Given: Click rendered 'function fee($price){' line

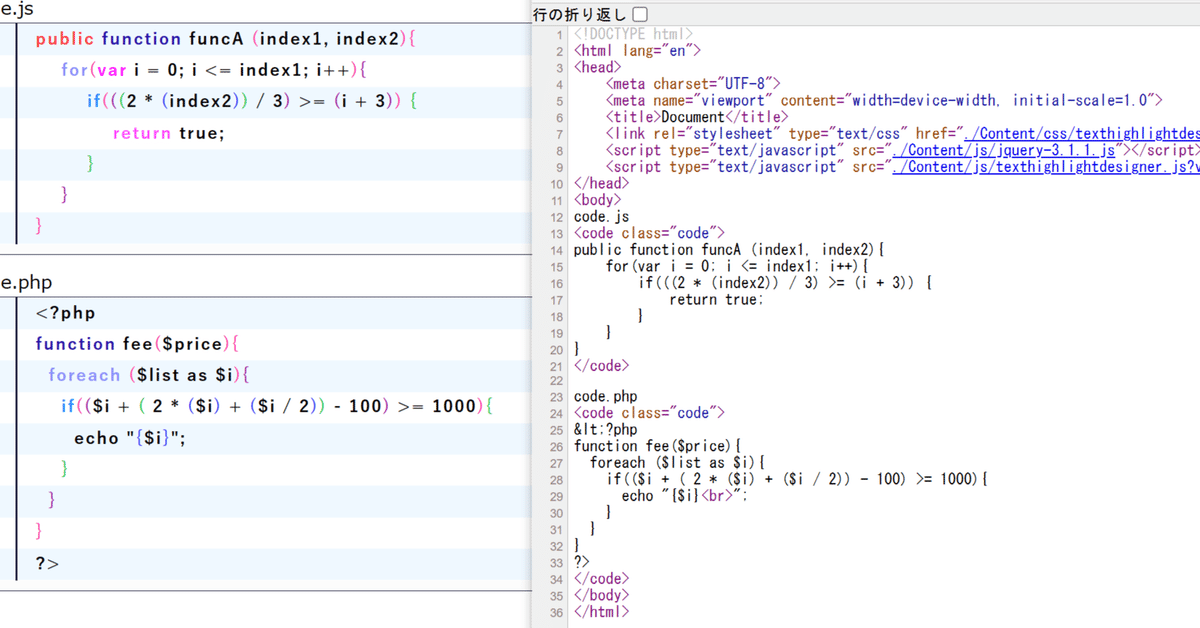Looking at the screenshot, I should click(x=137, y=344).
